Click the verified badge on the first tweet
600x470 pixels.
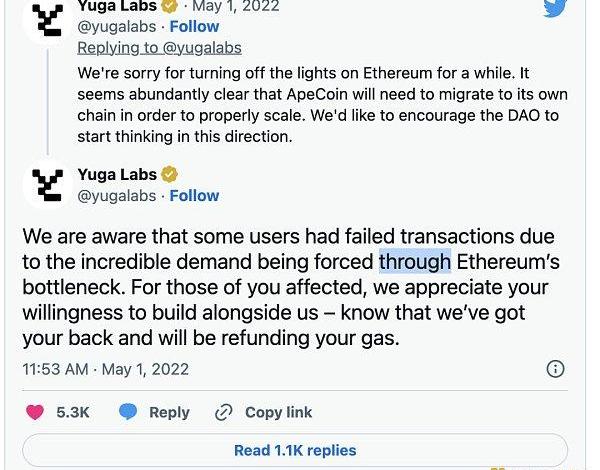coord(169,6)
